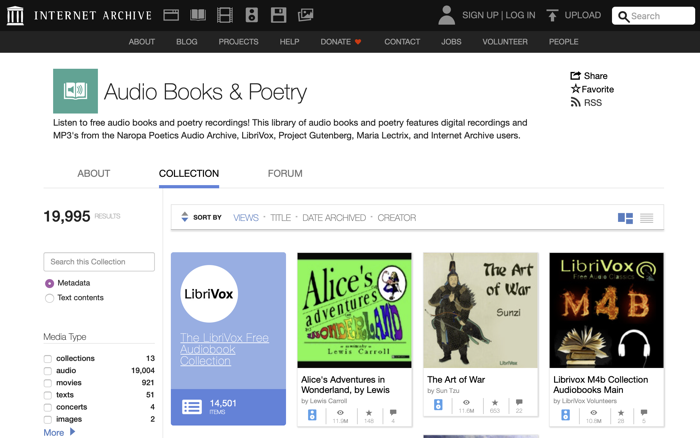The width and height of the screenshot is (700, 438).
Task: Click the items list icon on LibriVox card
Action: point(192,407)
